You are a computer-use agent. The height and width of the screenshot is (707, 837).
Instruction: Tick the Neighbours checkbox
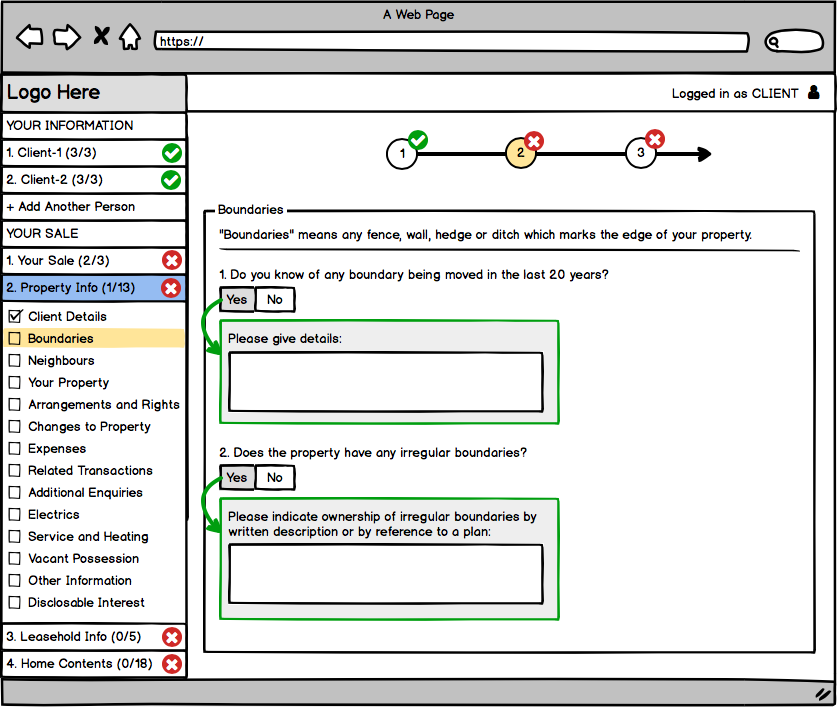click(x=15, y=361)
